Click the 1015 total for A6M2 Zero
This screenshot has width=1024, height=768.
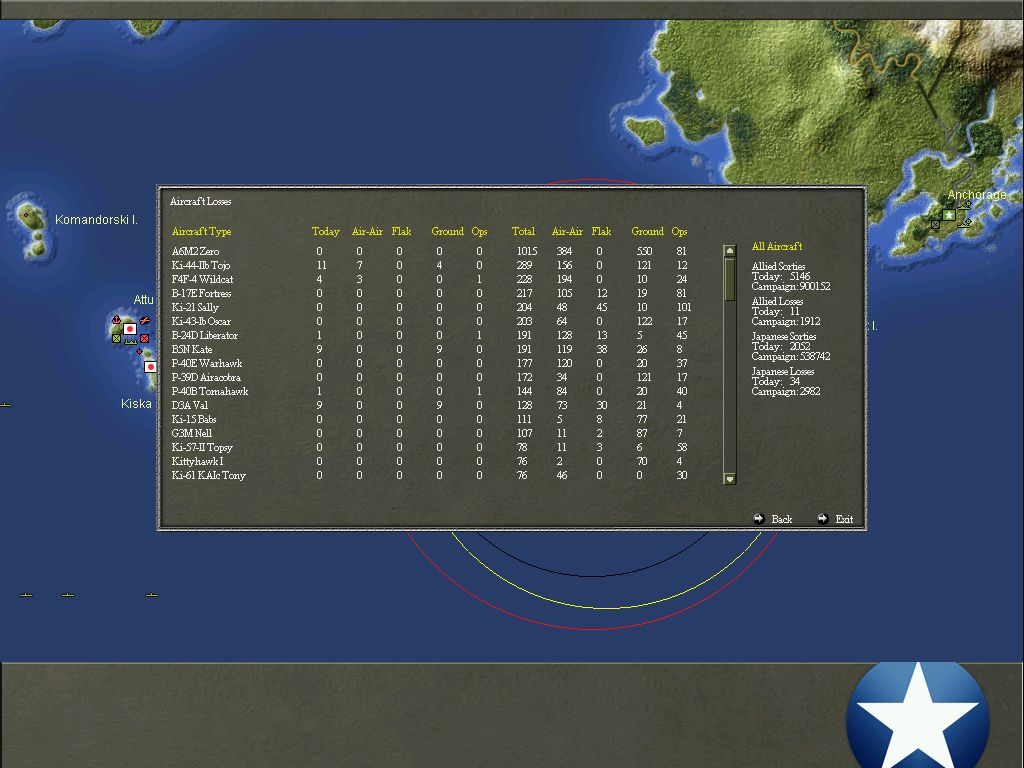526,251
